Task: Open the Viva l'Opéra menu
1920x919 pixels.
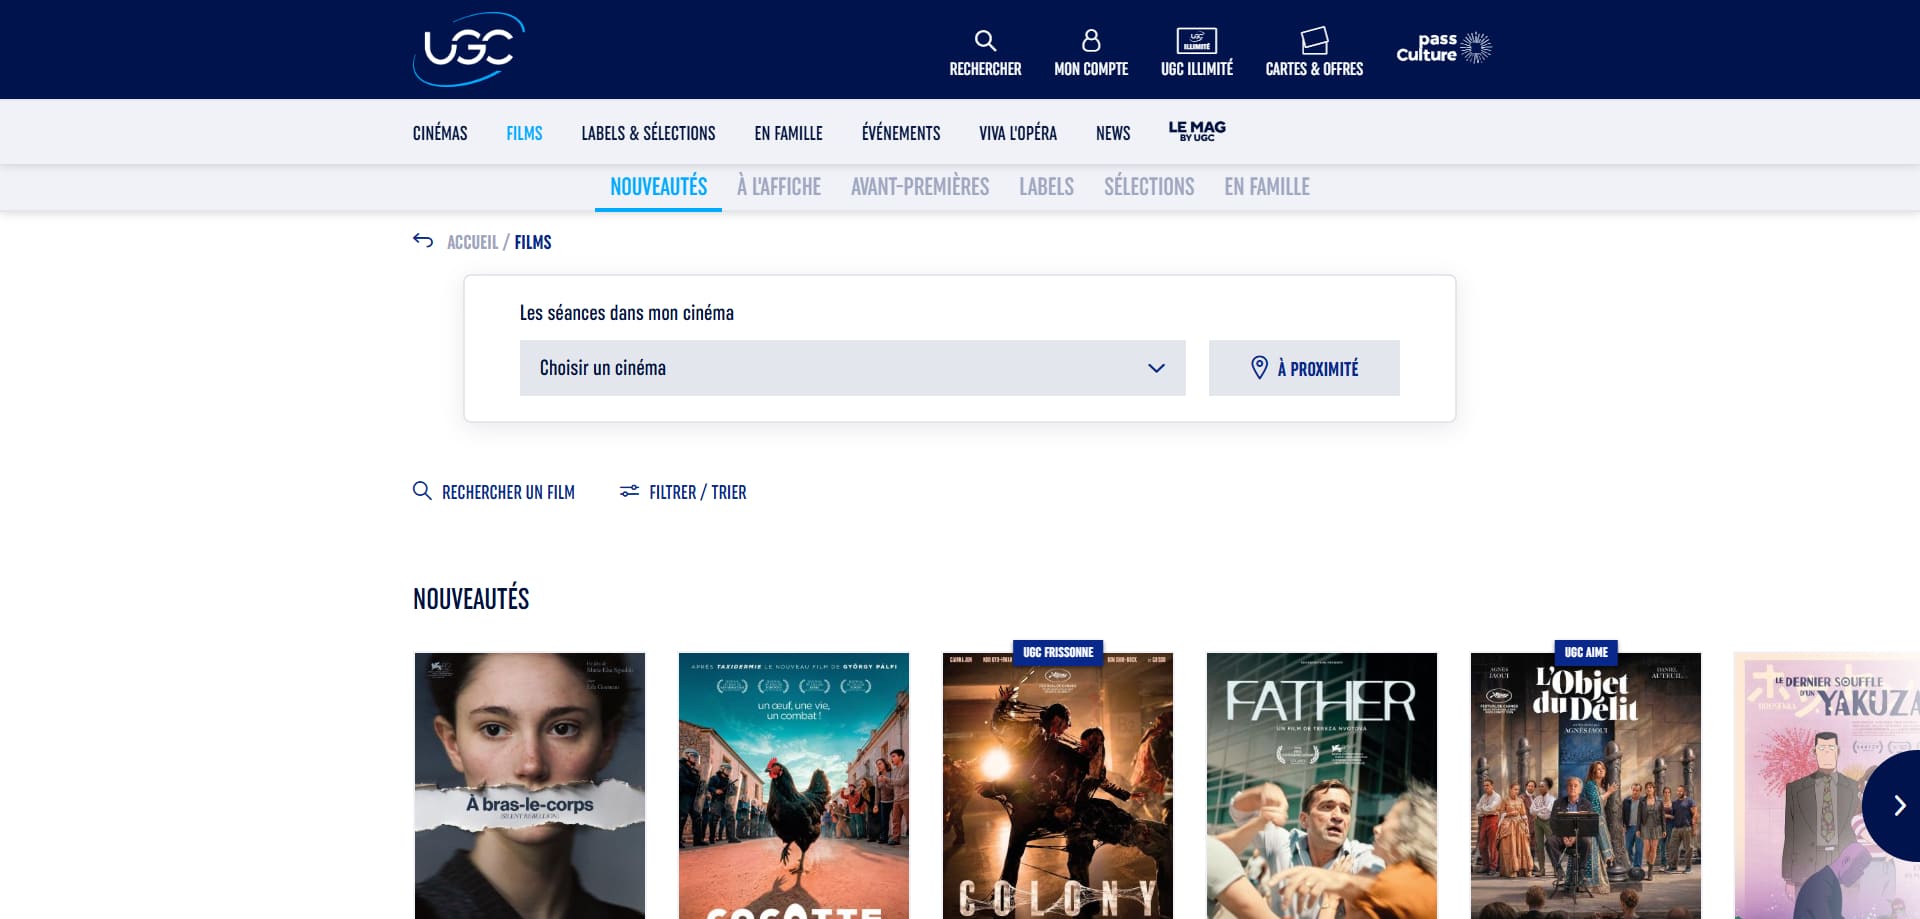Action: [1018, 133]
